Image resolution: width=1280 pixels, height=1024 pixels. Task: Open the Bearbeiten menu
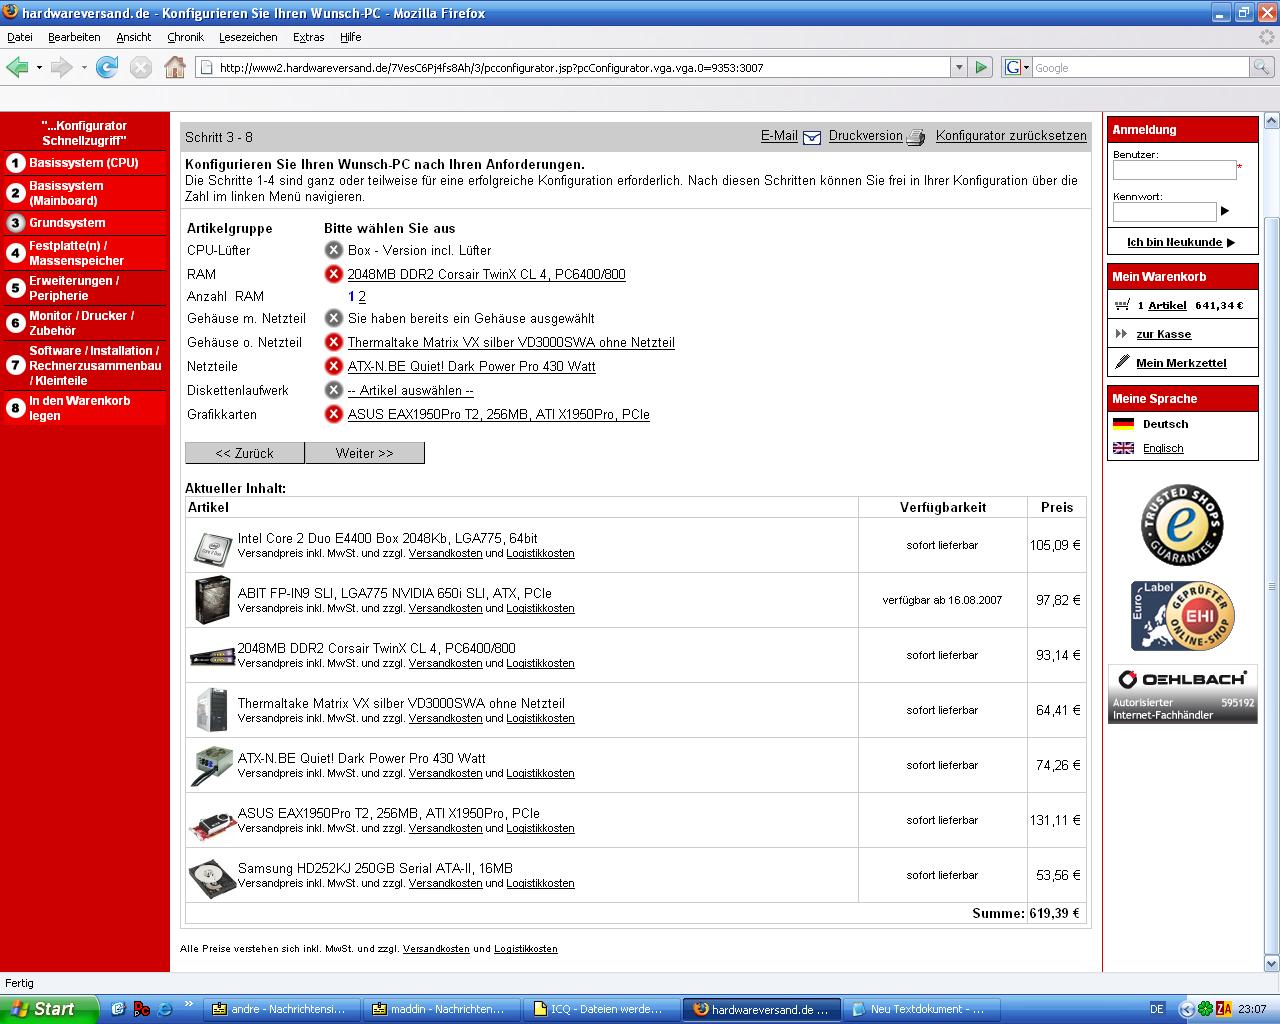click(74, 37)
